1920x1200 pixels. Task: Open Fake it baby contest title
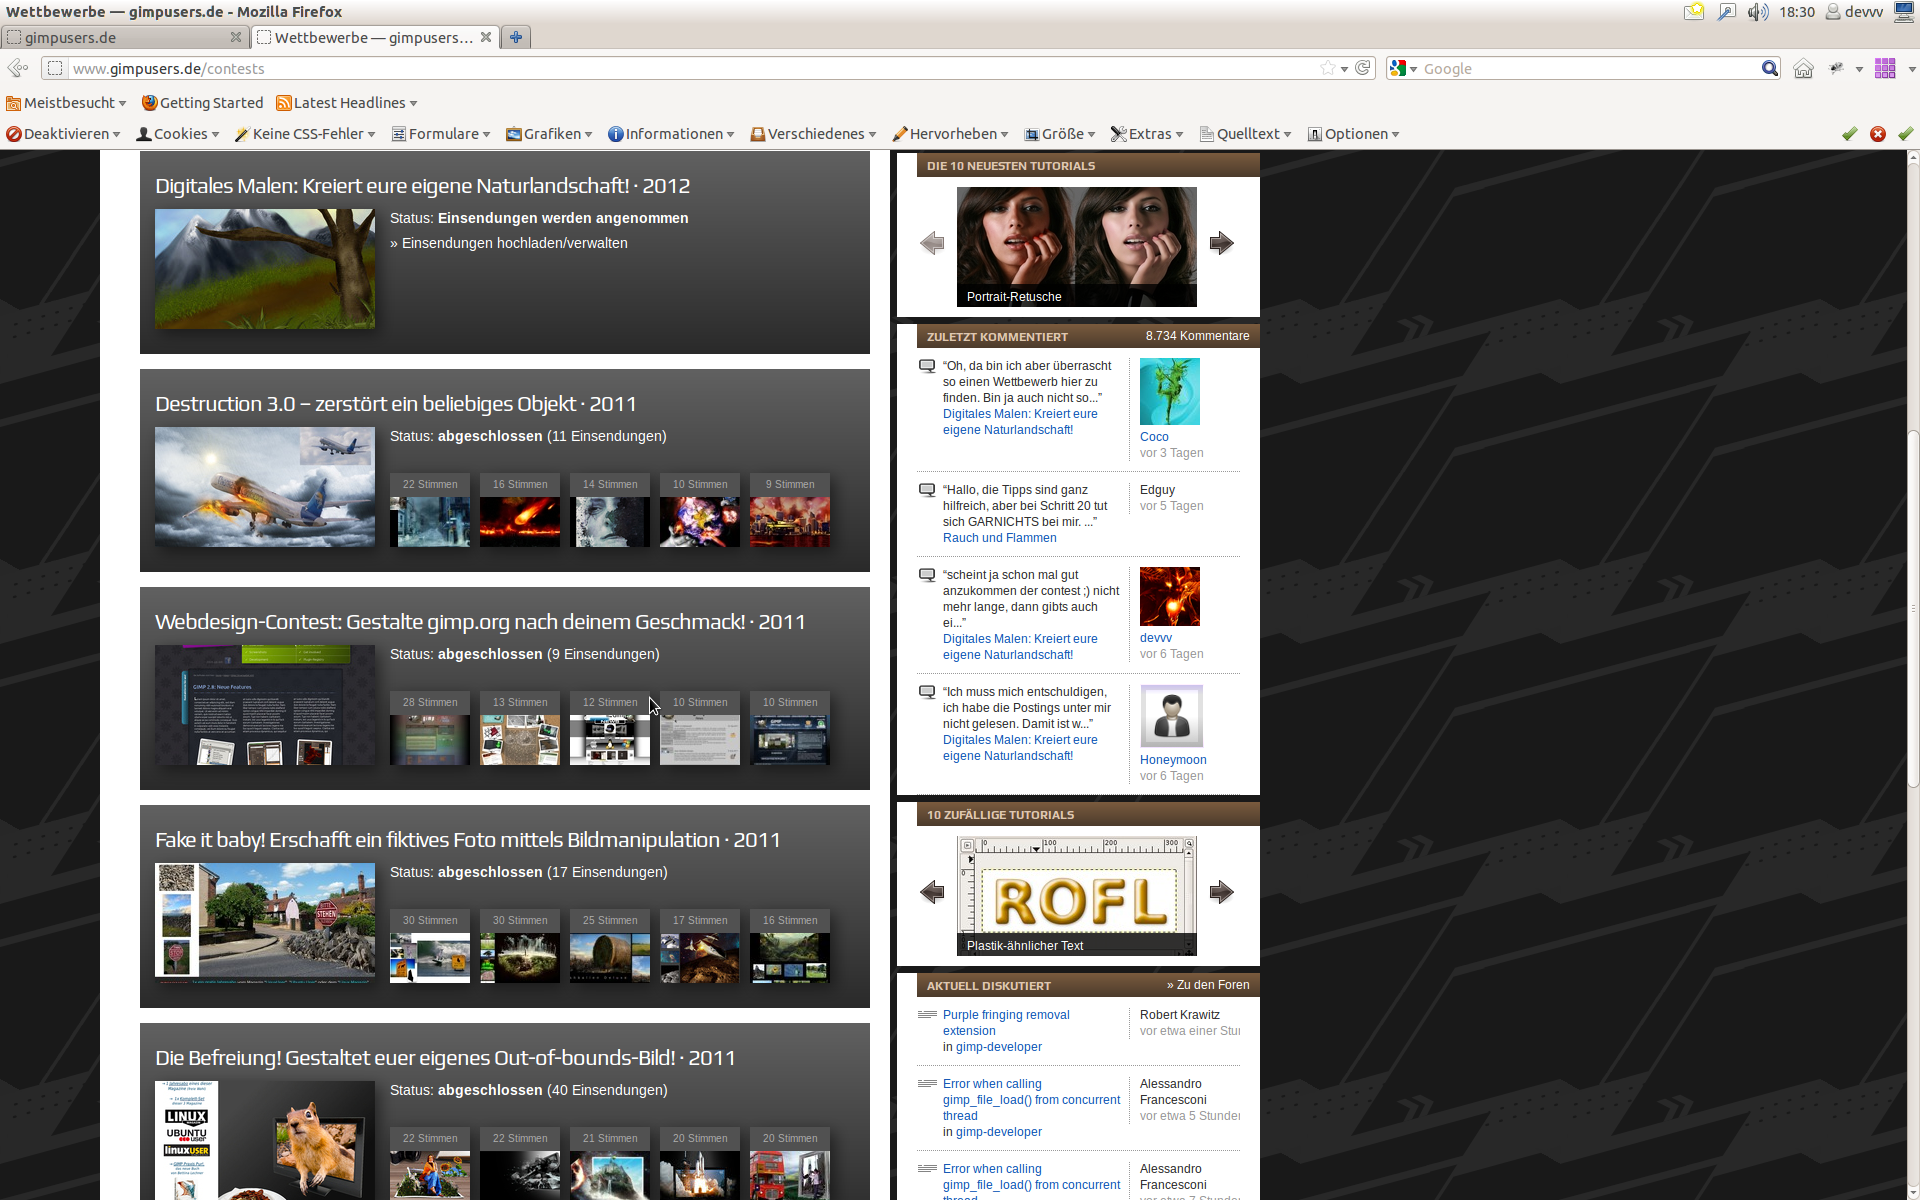tap(467, 840)
